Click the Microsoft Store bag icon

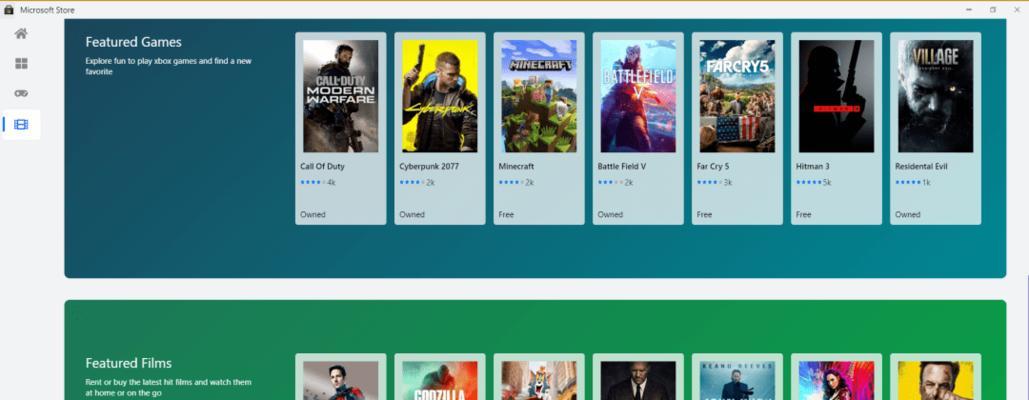tap(9, 10)
